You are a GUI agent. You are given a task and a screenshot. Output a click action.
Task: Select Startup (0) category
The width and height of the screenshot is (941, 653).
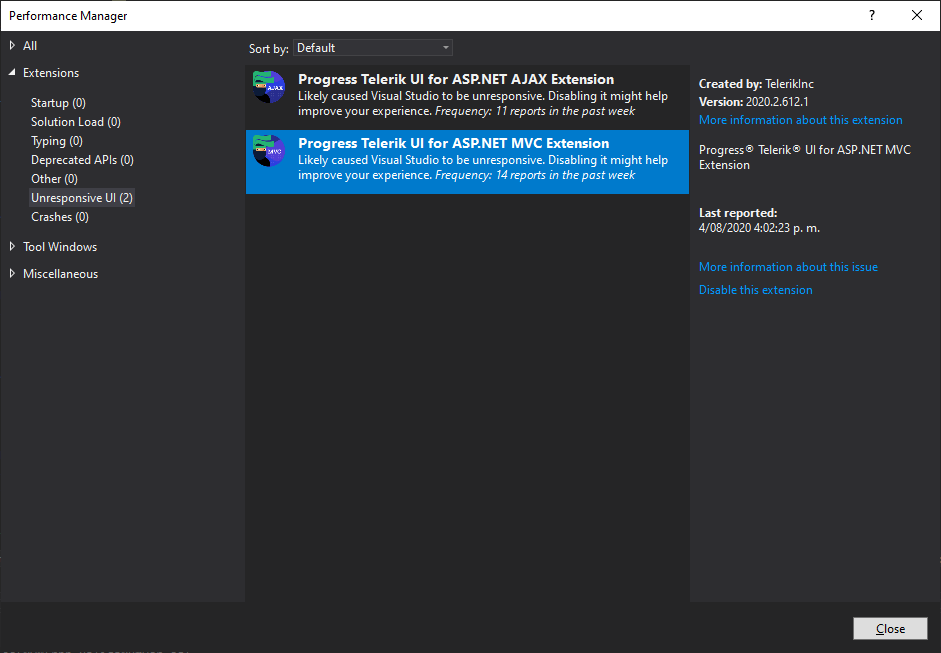pos(58,103)
